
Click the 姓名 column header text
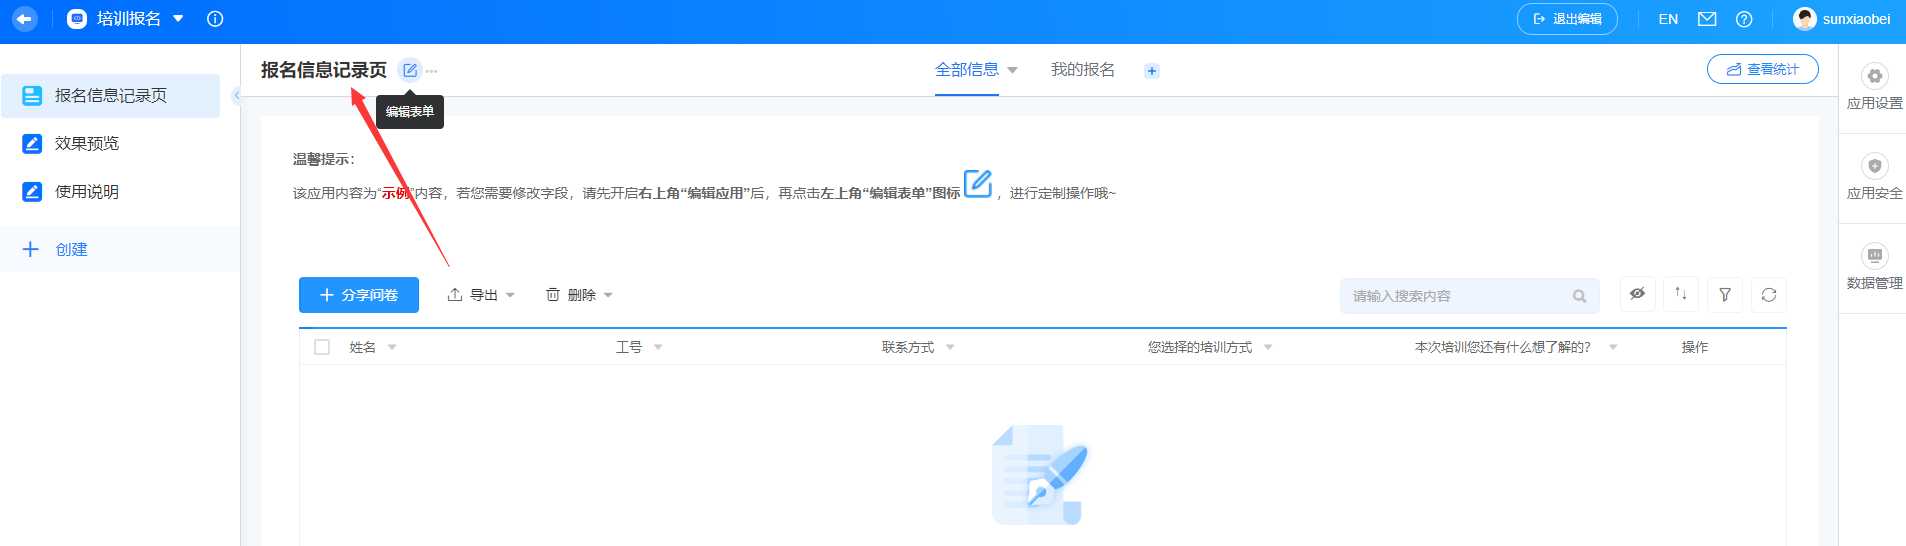pyautogui.click(x=362, y=347)
